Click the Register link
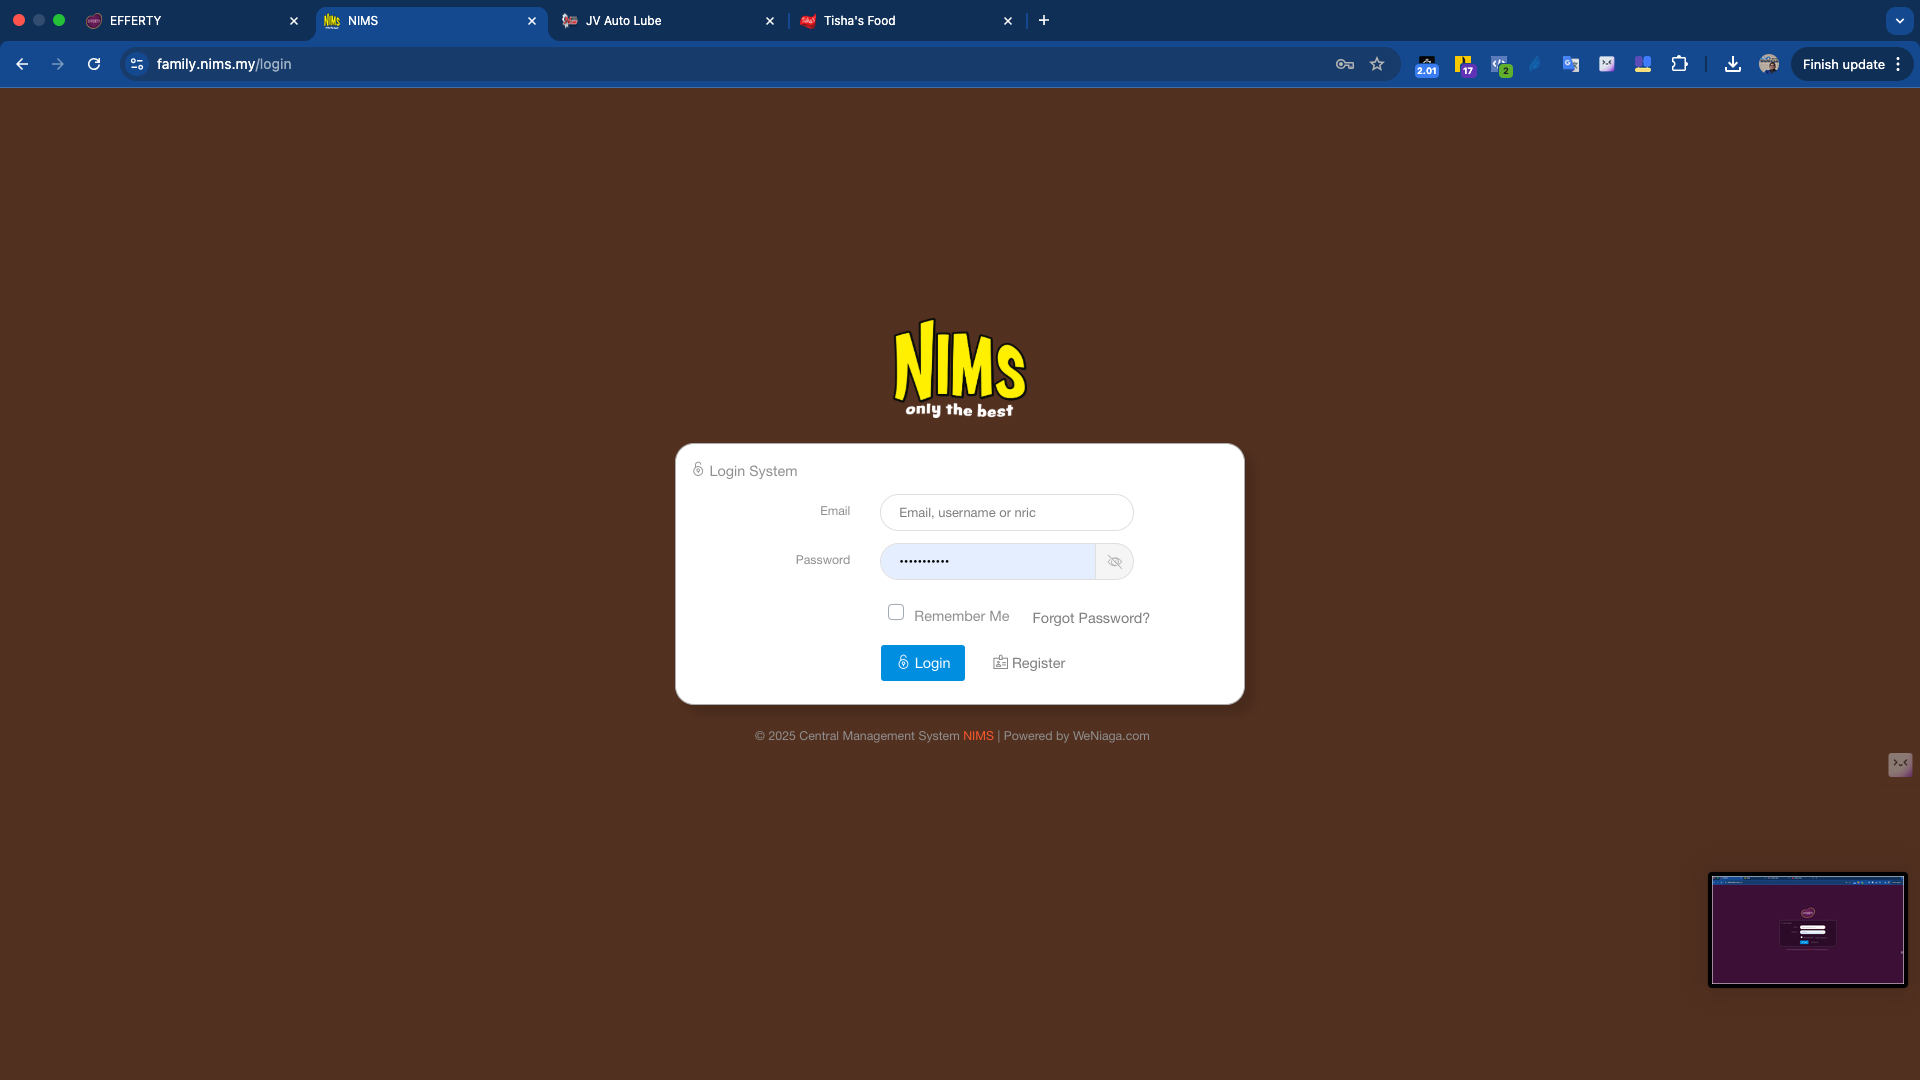The image size is (1920, 1080). [x=1029, y=663]
